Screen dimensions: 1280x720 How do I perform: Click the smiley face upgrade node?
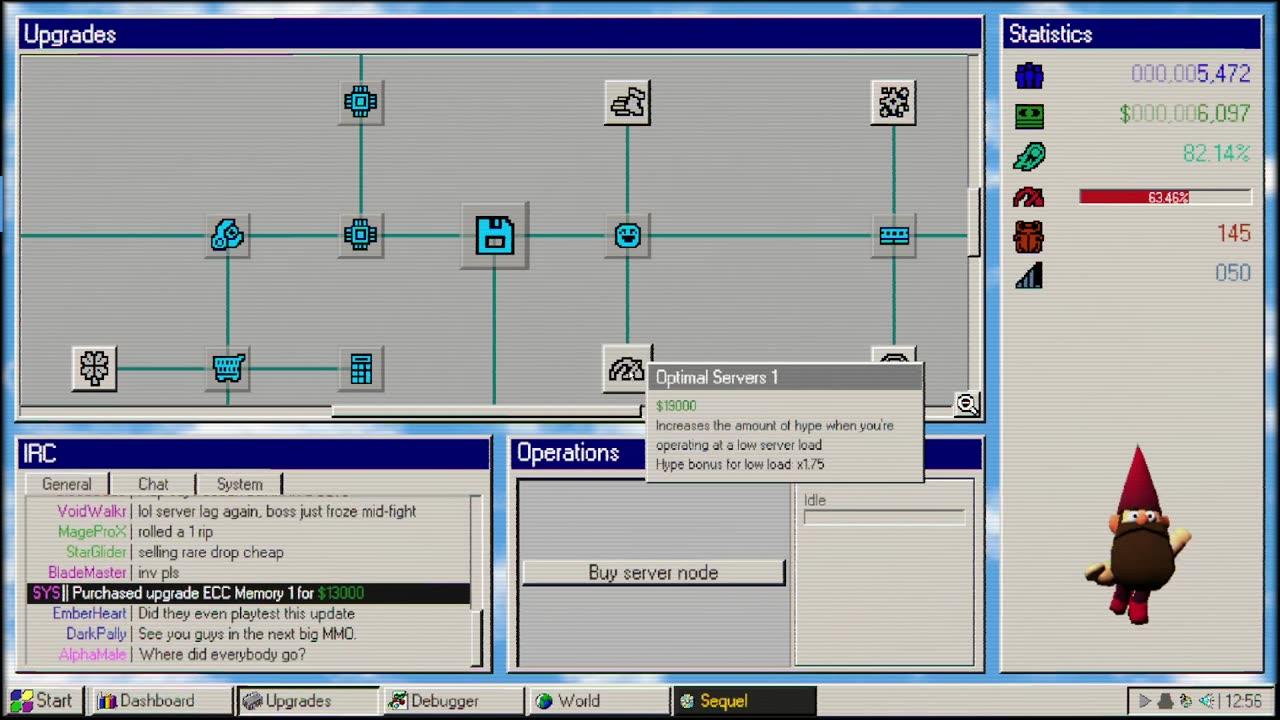click(x=627, y=236)
